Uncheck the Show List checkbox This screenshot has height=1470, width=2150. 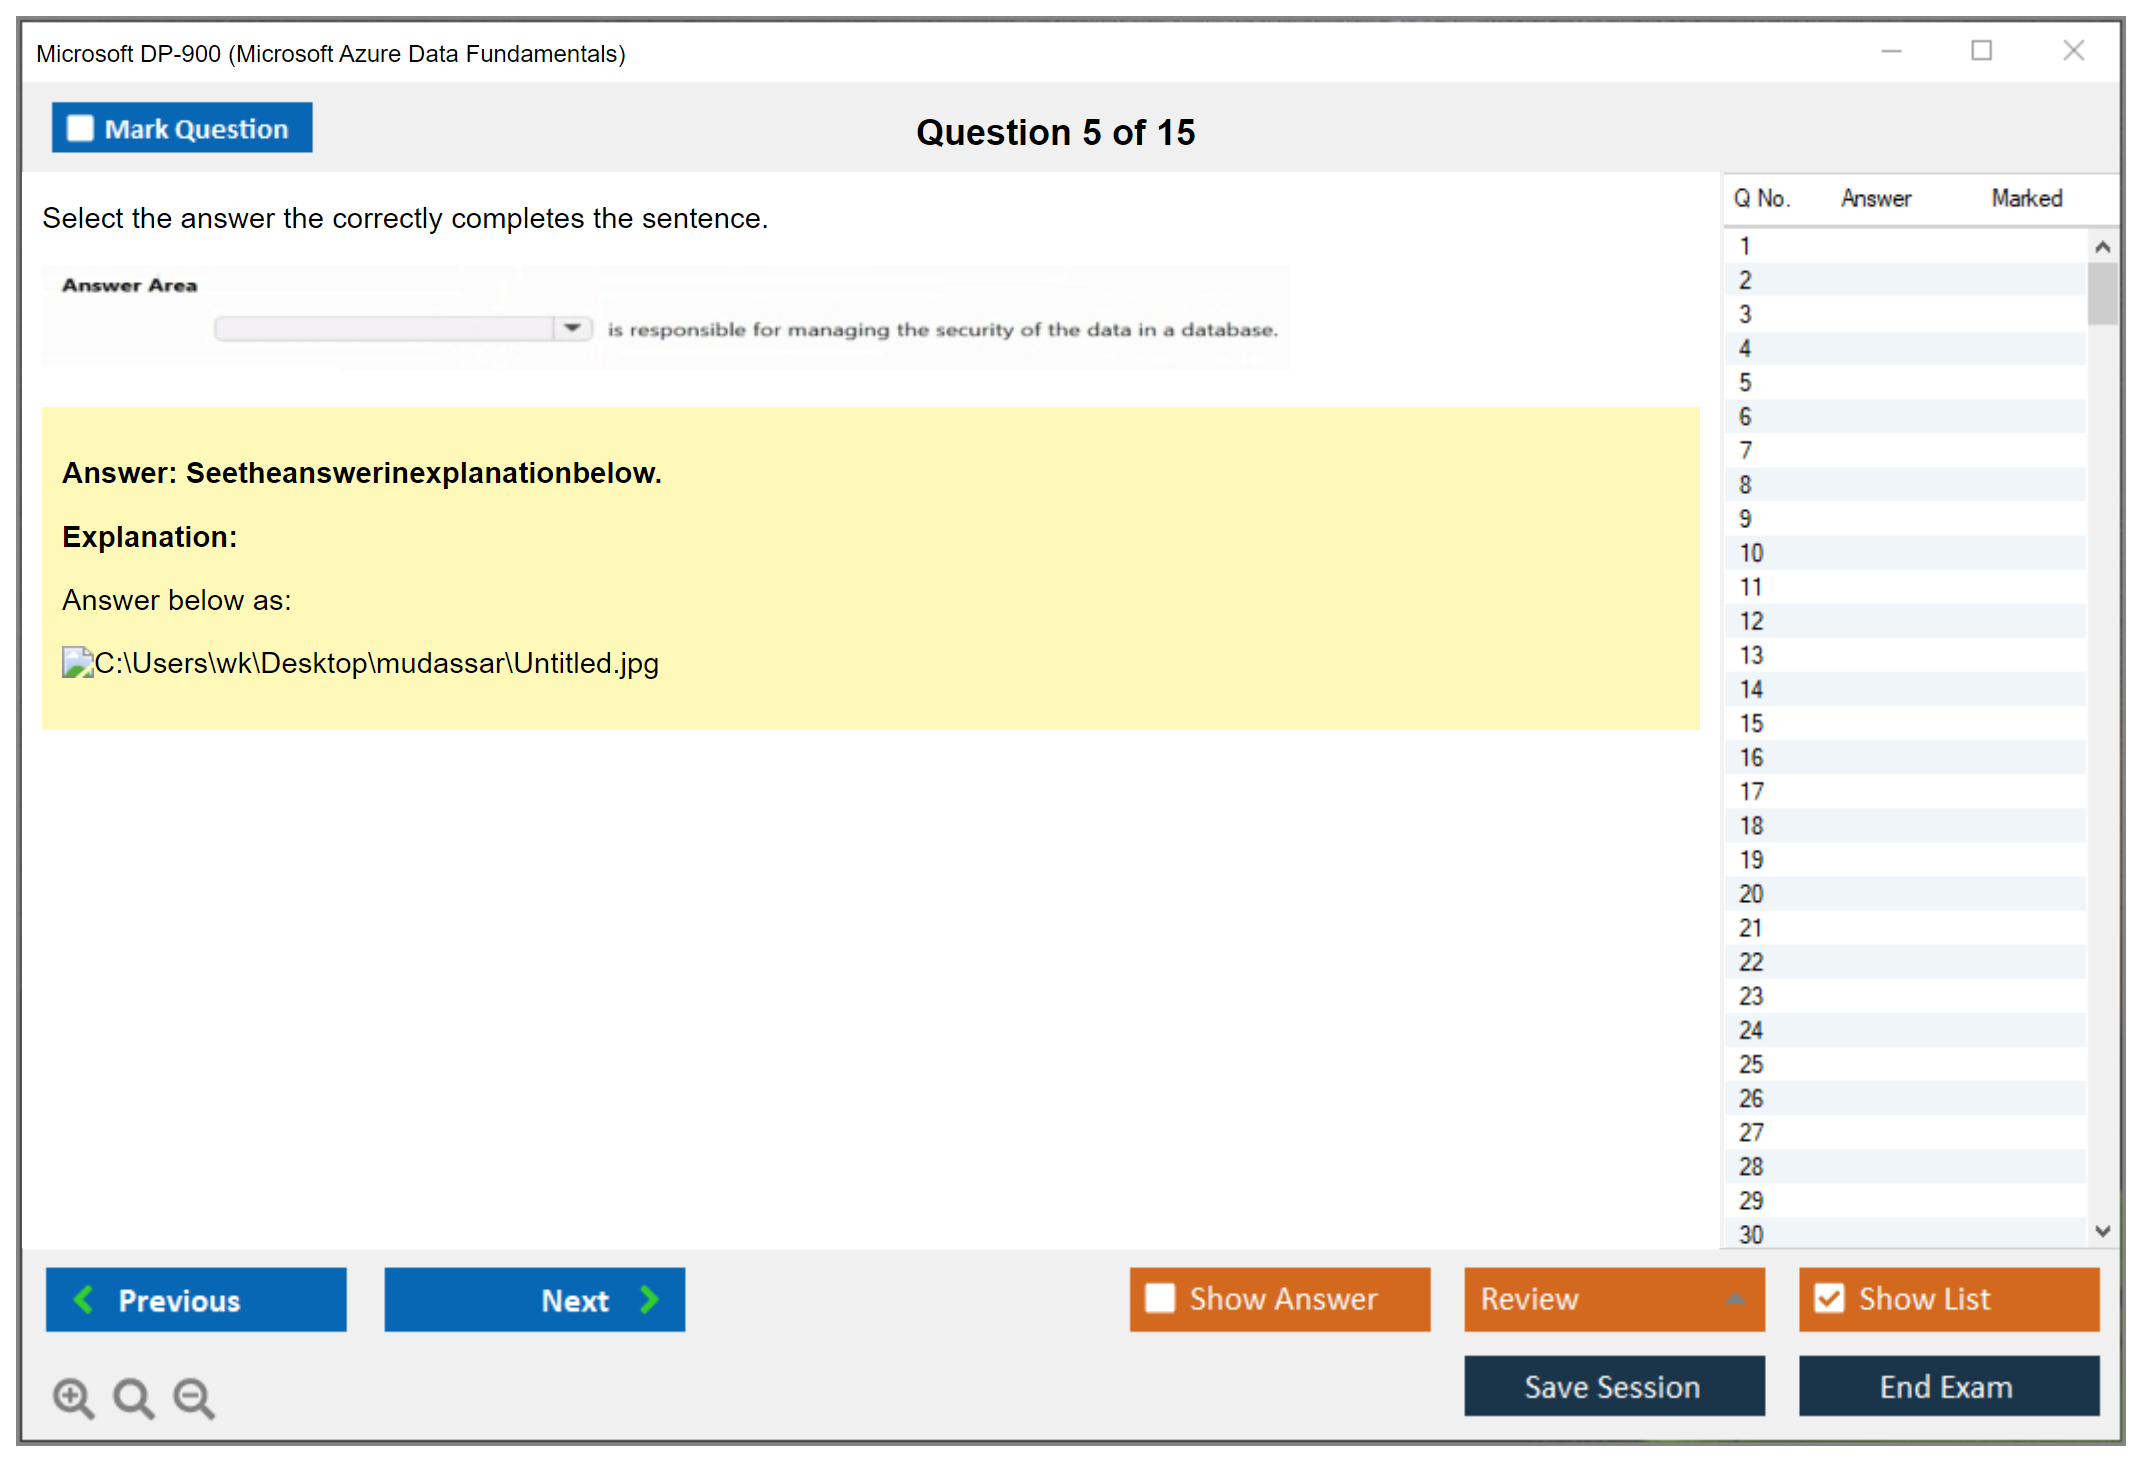(1829, 1298)
